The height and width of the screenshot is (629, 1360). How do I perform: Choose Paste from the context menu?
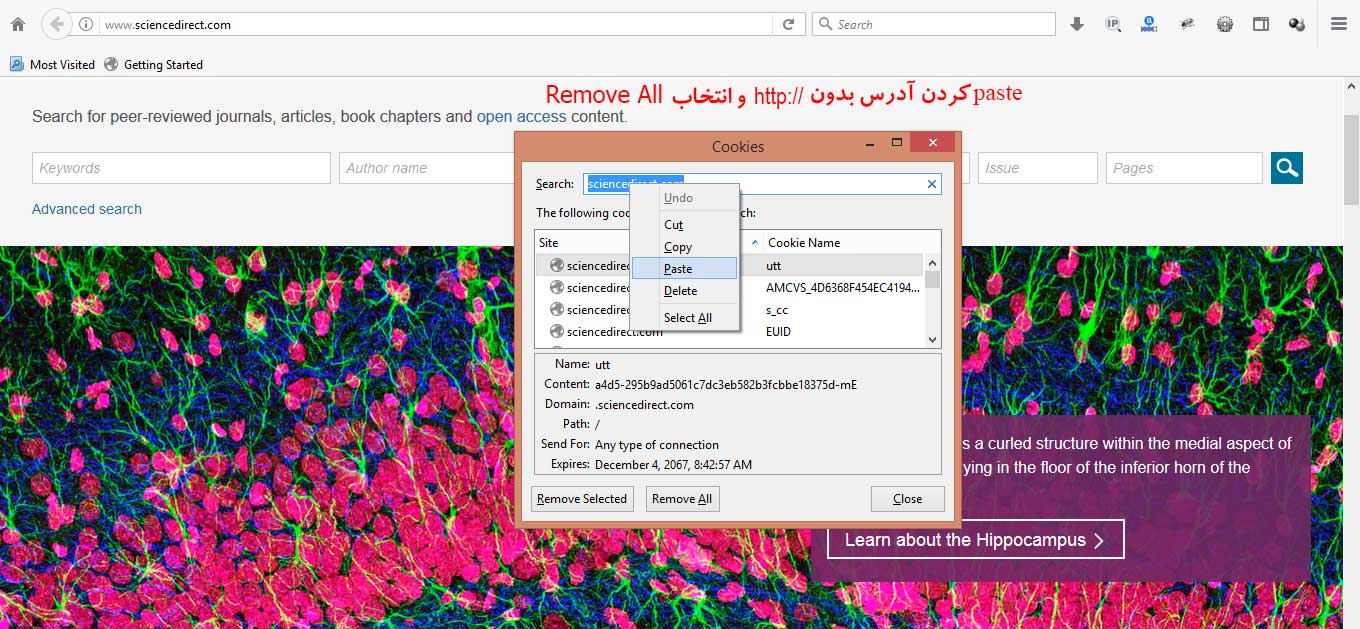coord(684,268)
